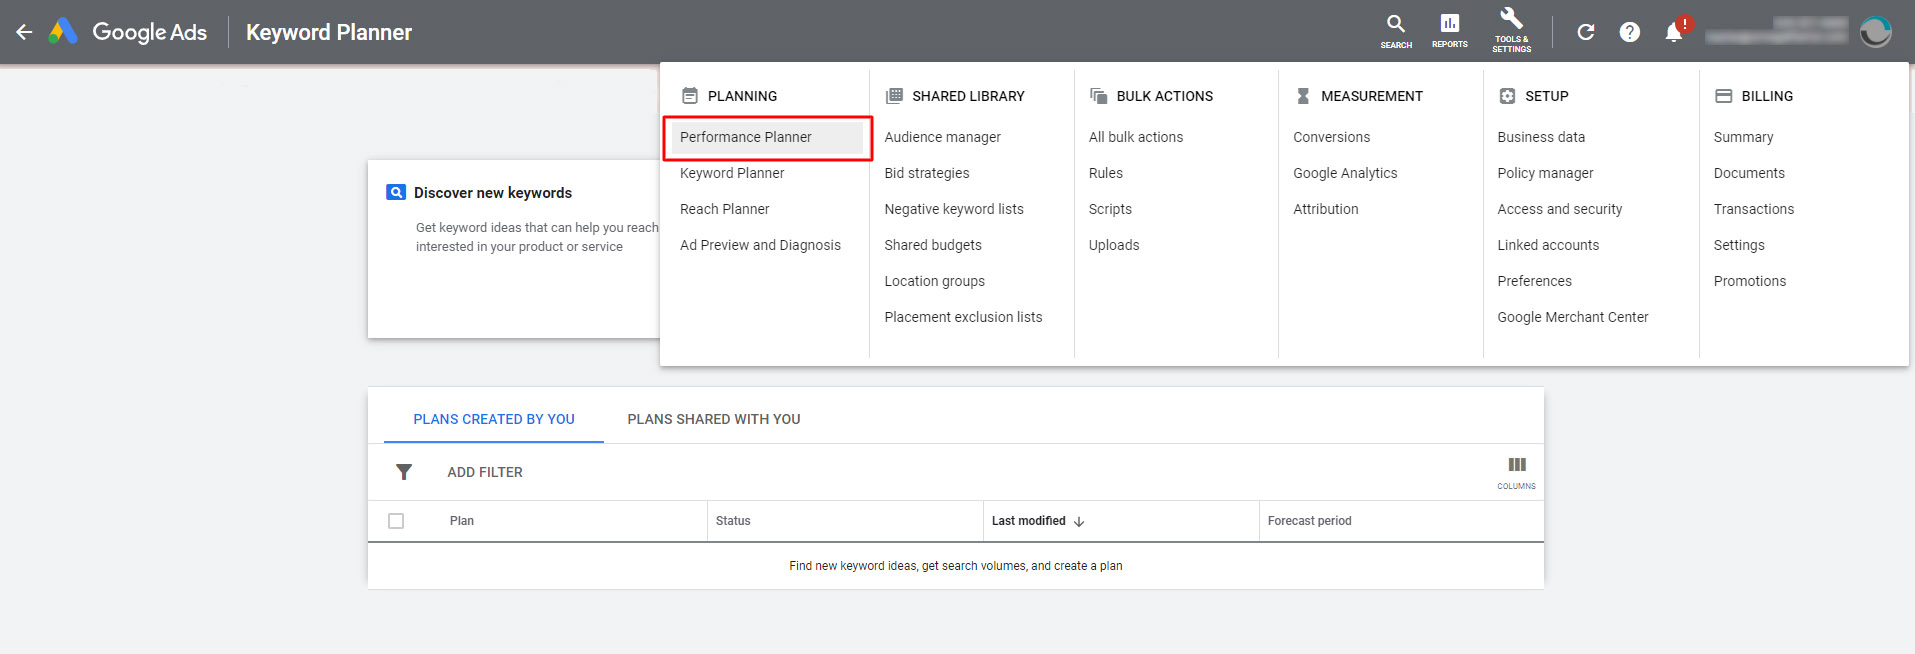Sort by Last modified arrow

tap(1079, 521)
